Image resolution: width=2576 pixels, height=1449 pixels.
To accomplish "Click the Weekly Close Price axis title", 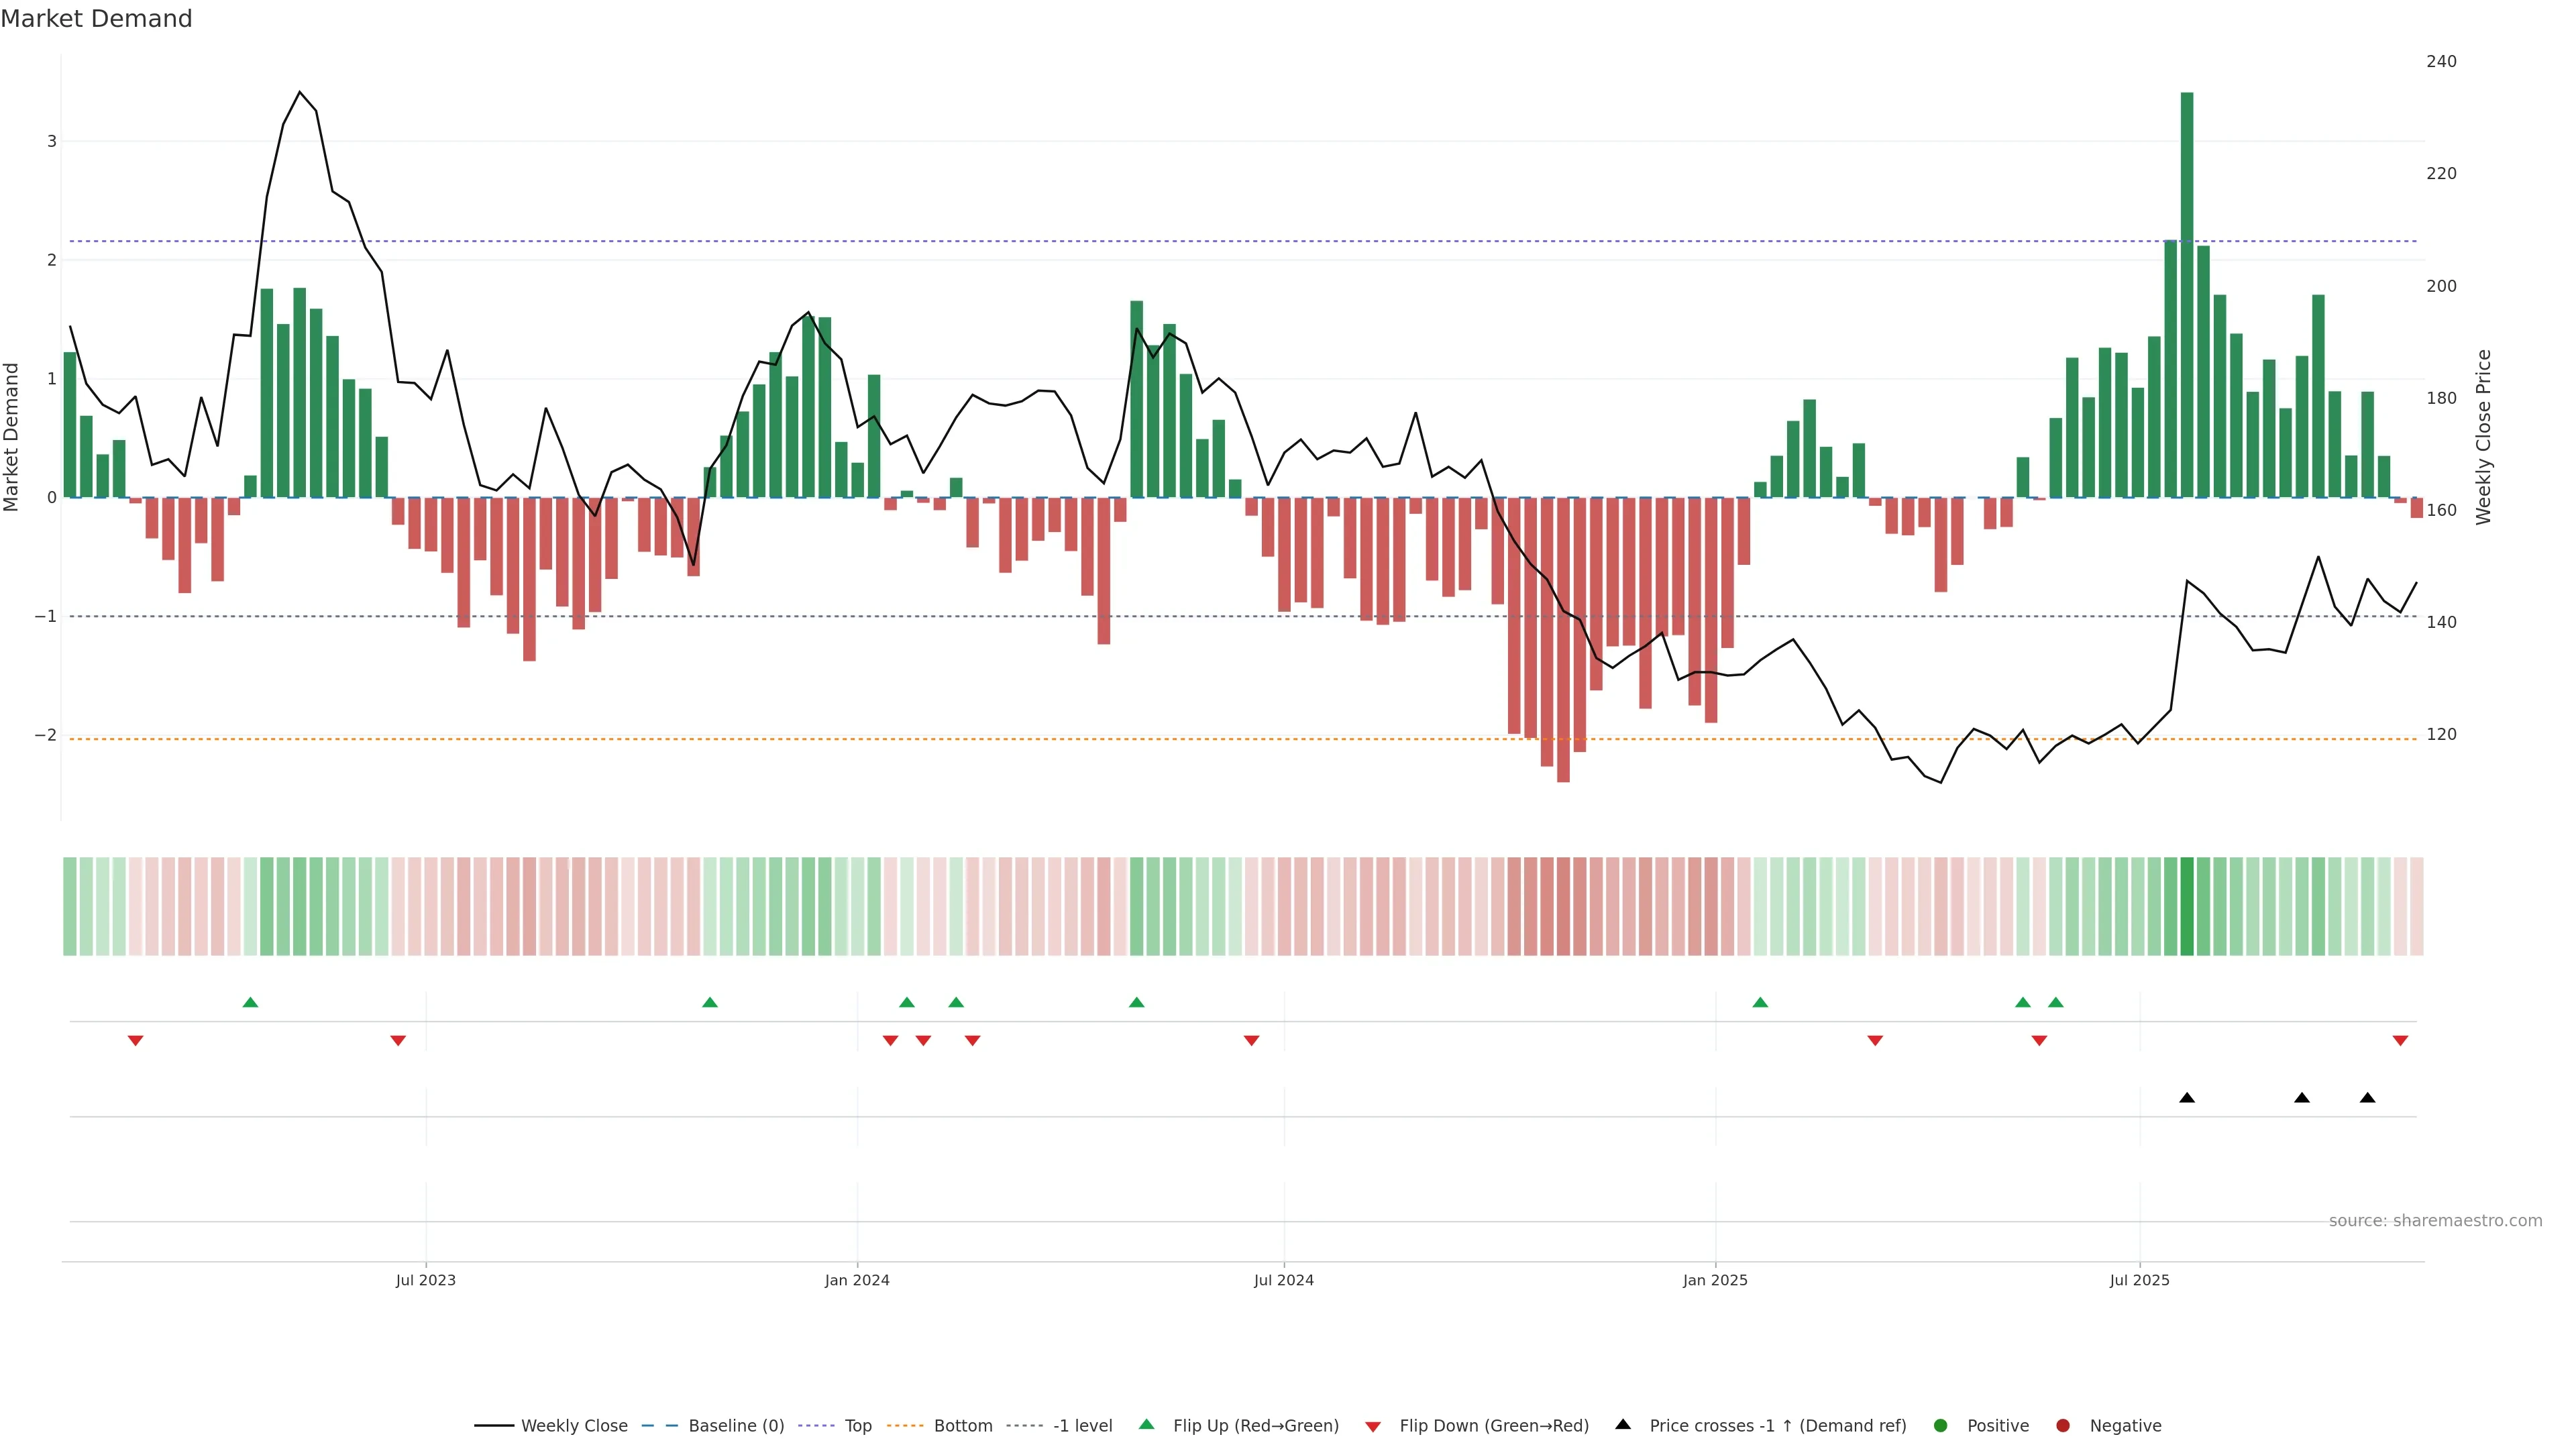I will (2483, 437).
